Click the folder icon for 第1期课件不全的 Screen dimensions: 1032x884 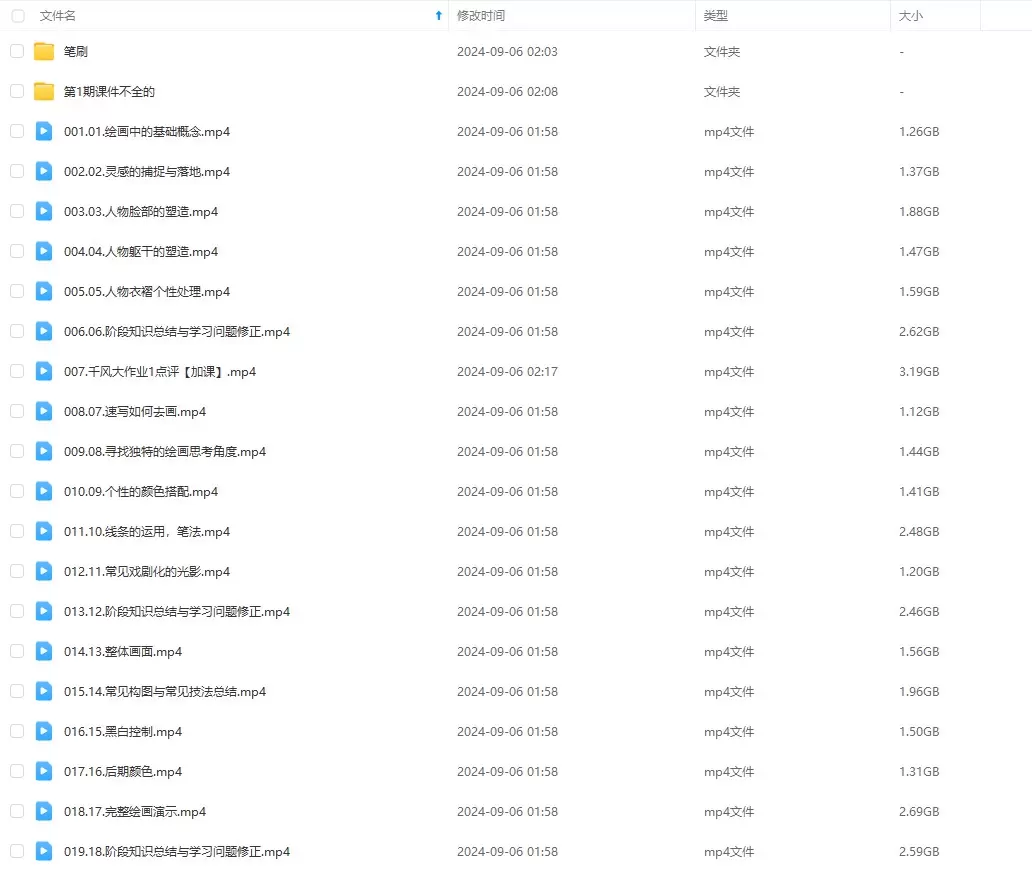pos(44,92)
